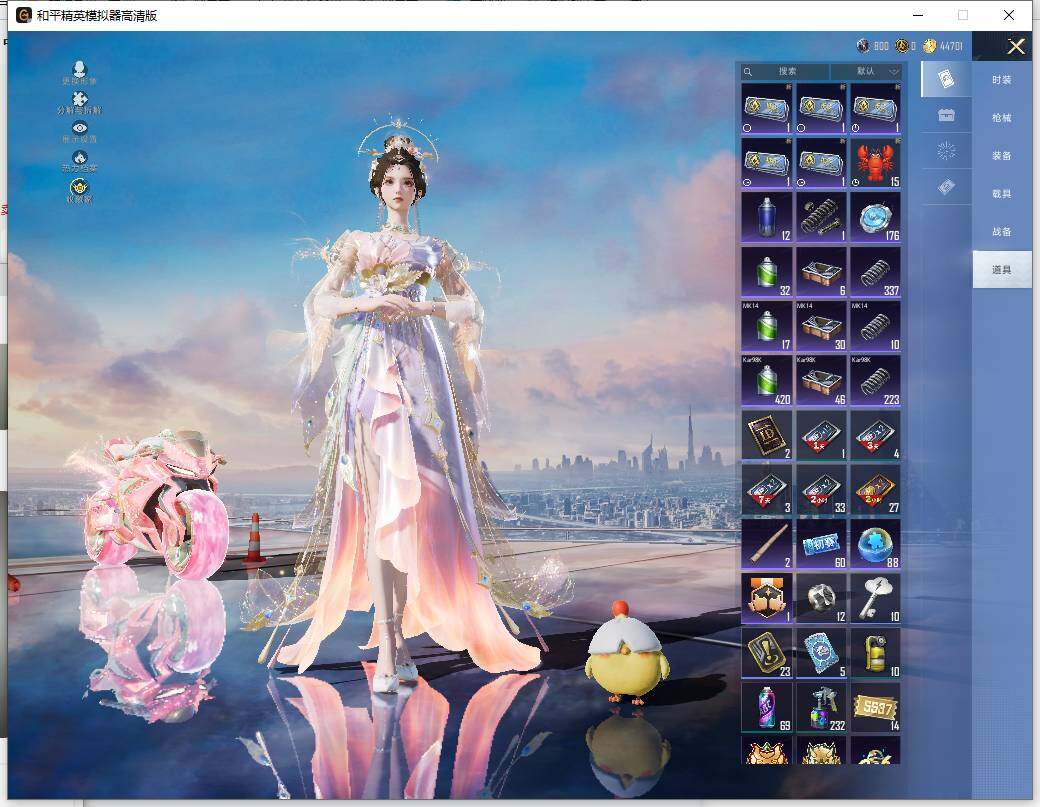Toggle the eye icon for display settings
The height and width of the screenshot is (807, 1040).
pyautogui.click(x=80, y=128)
